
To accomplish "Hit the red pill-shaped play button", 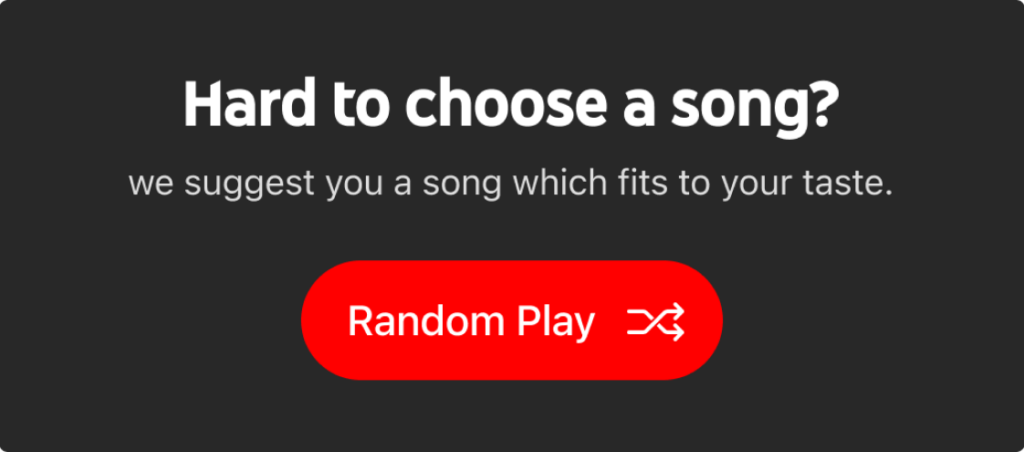I will click(511, 320).
